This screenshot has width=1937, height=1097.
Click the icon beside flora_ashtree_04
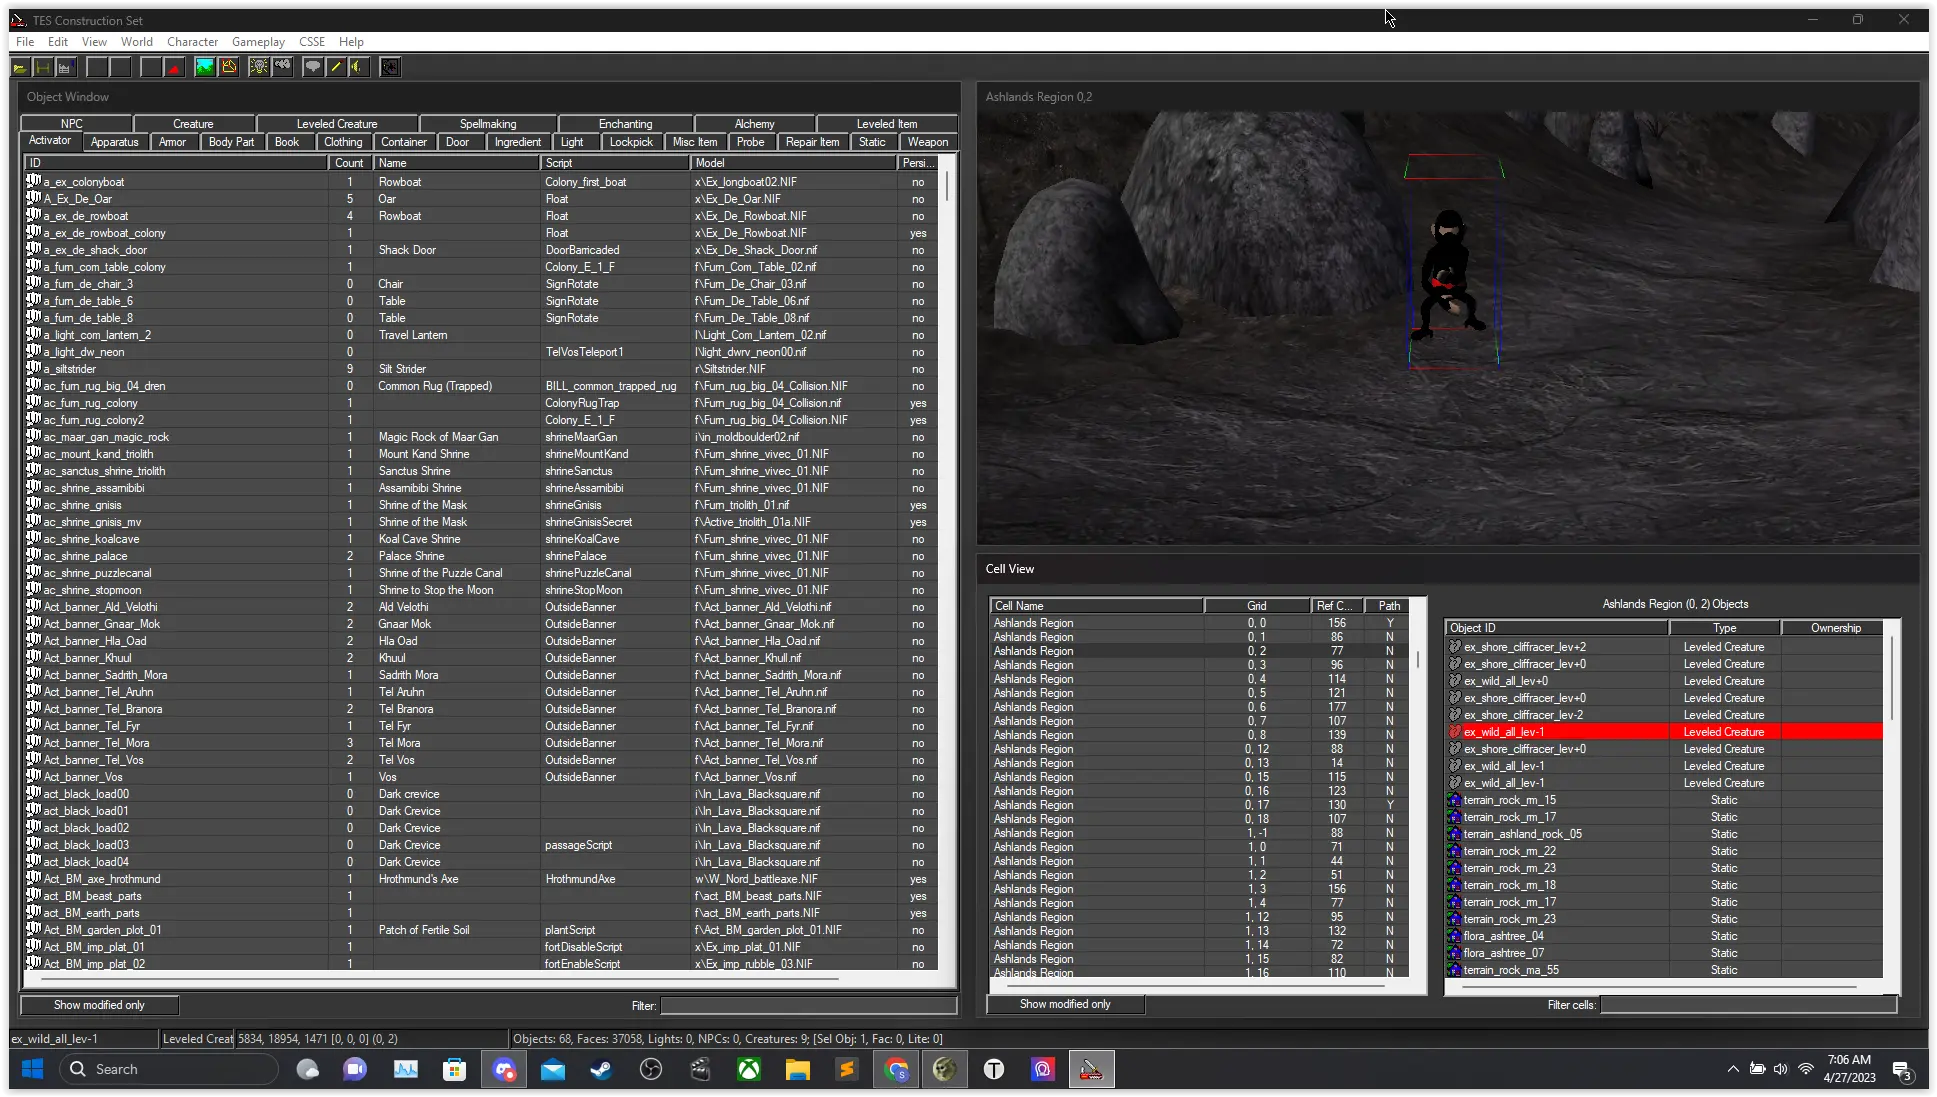pos(1455,936)
